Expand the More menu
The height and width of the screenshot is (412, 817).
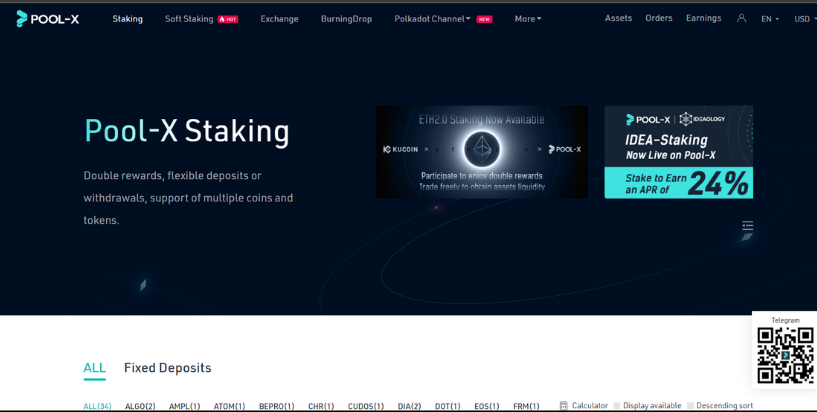tap(528, 19)
